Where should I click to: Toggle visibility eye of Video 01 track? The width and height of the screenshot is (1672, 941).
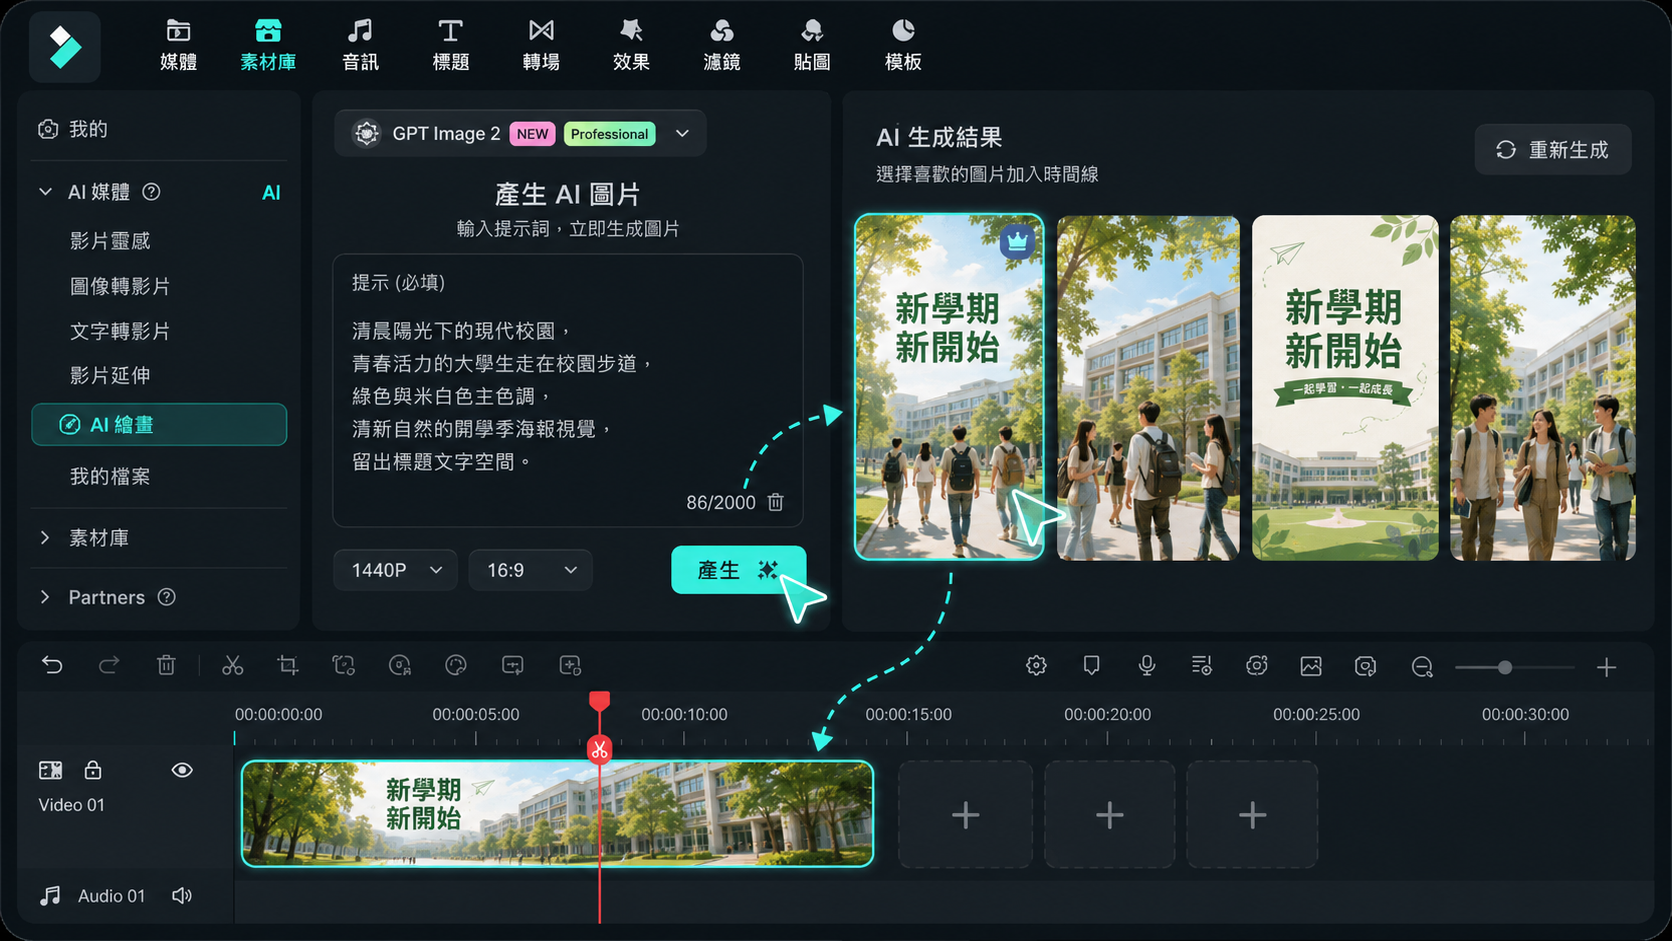(x=182, y=770)
